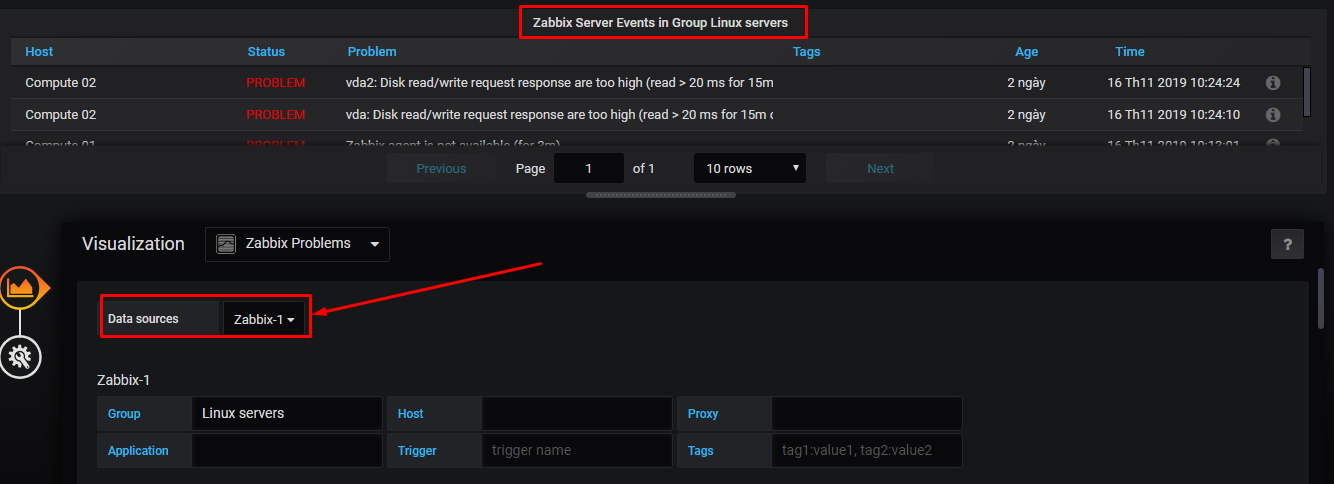
Task: Click the problem text starting with vda2: Disk read/write
Action: coord(560,83)
